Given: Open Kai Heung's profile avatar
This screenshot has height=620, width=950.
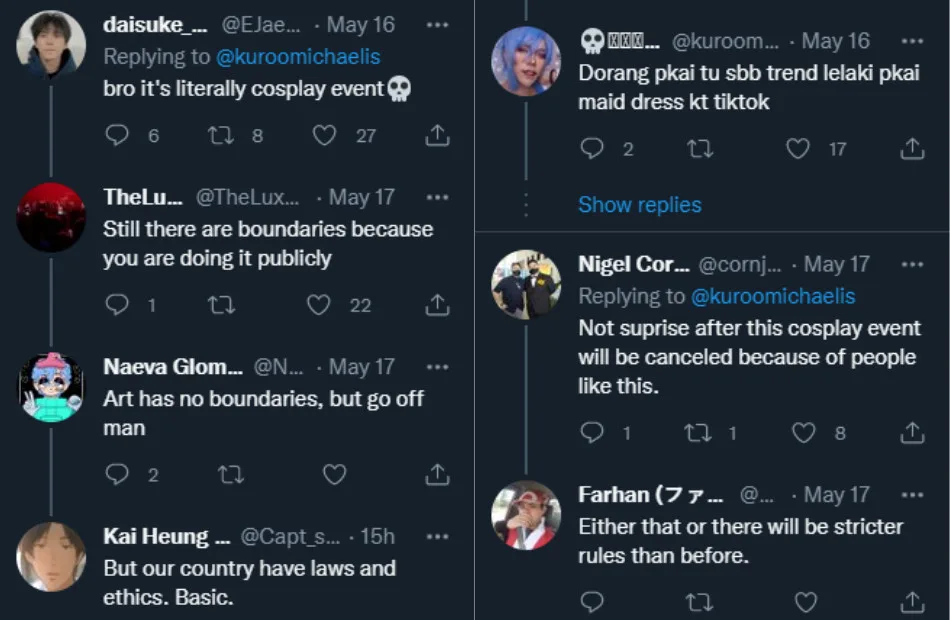Looking at the screenshot, I should pyautogui.click(x=51, y=556).
